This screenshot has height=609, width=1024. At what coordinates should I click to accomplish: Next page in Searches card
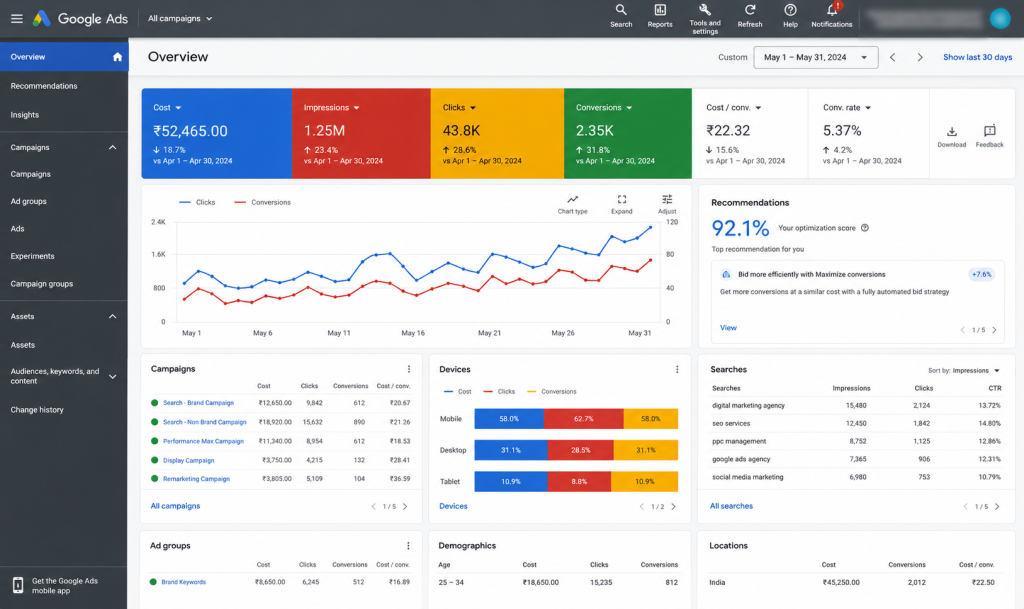(997, 507)
